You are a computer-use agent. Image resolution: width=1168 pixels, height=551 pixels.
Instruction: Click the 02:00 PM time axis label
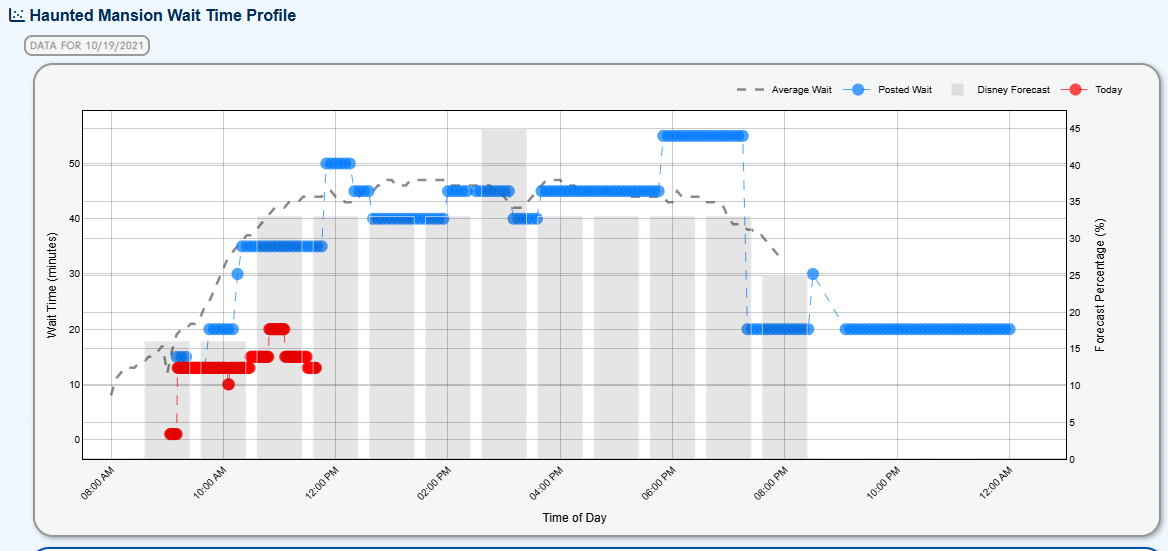coord(436,484)
